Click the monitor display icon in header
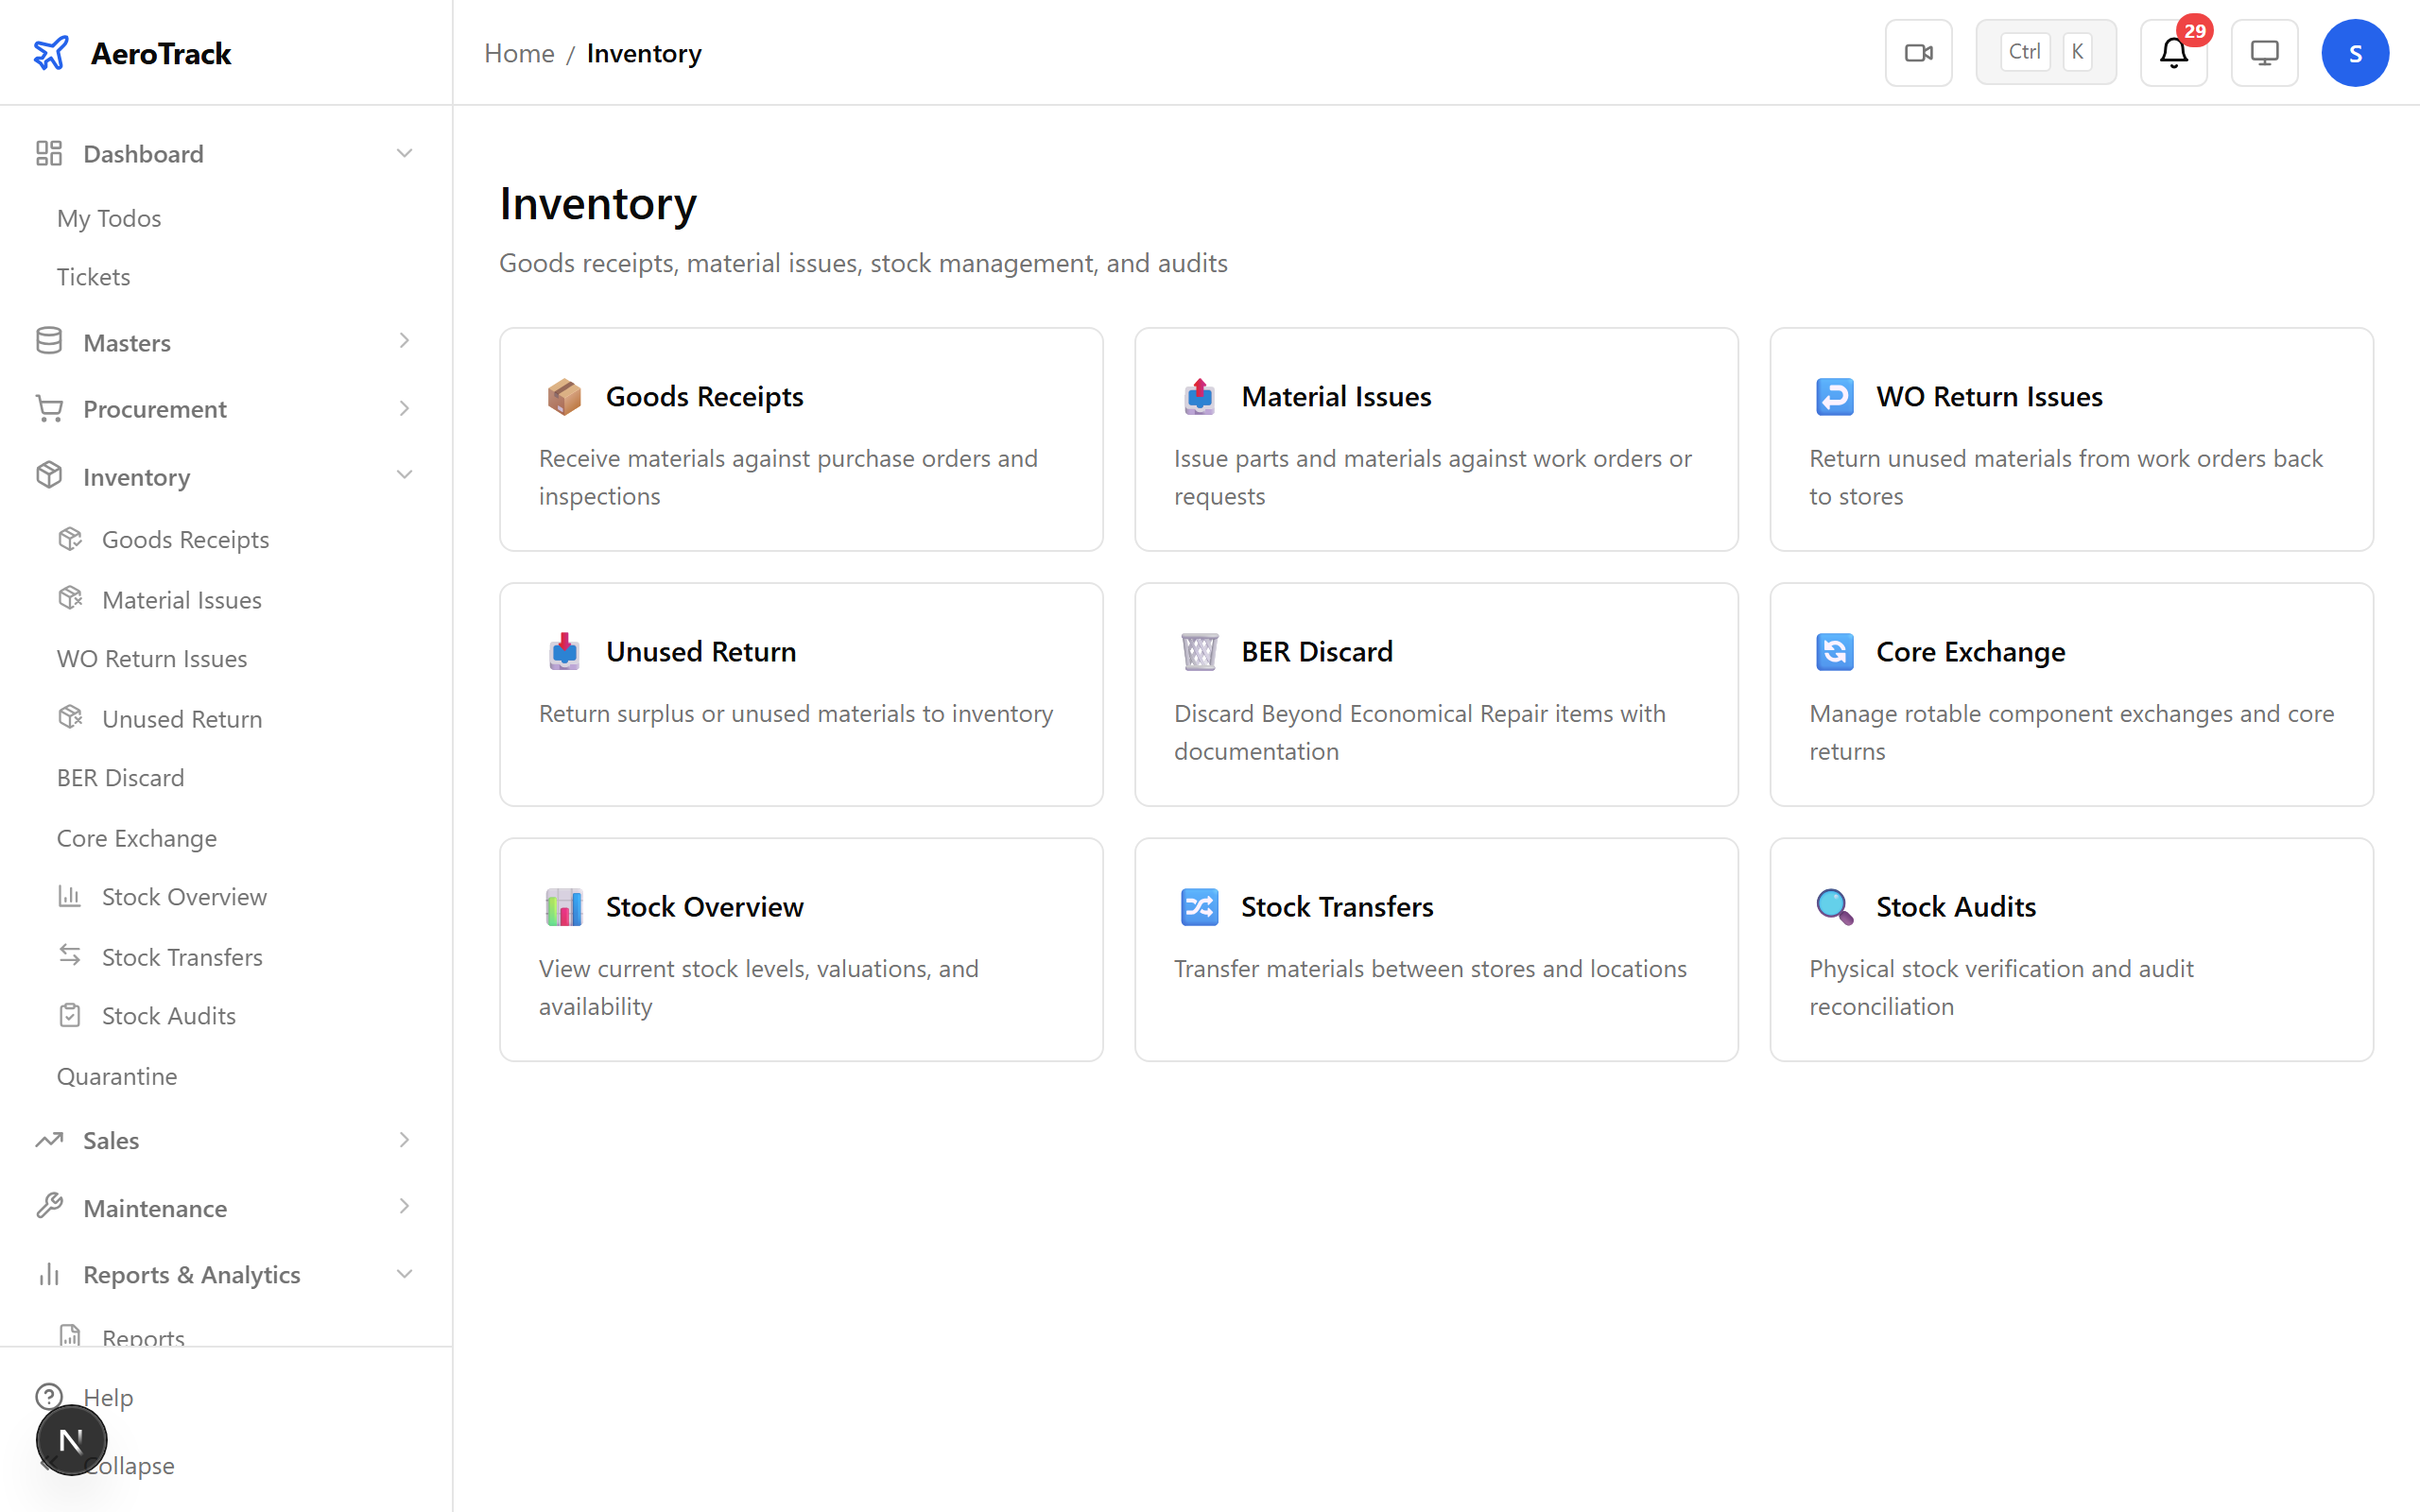2420x1512 pixels. (x=2264, y=53)
